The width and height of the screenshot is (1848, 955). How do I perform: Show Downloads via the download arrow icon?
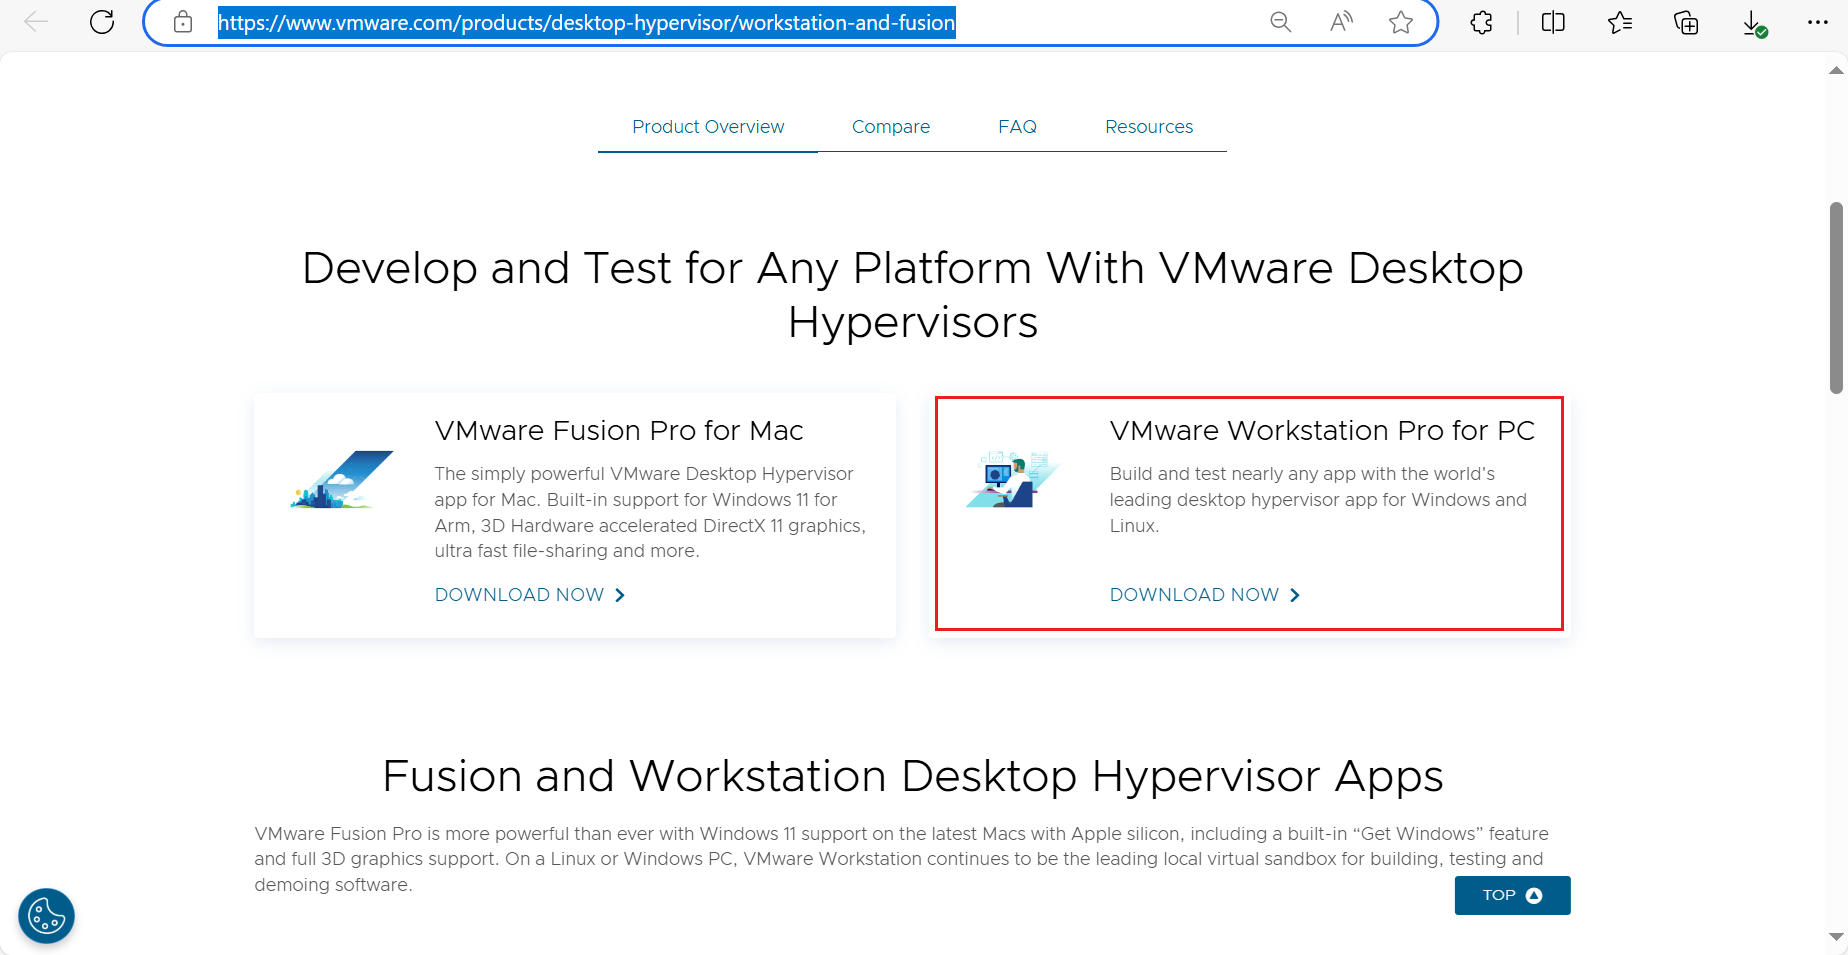point(1754,24)
